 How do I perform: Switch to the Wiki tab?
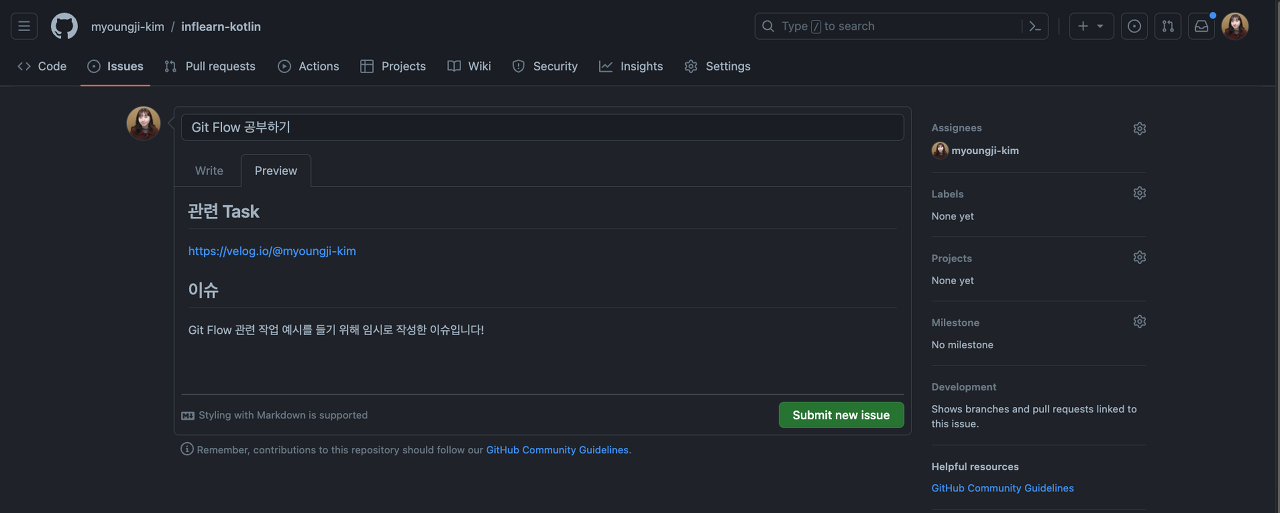[469, 66]
